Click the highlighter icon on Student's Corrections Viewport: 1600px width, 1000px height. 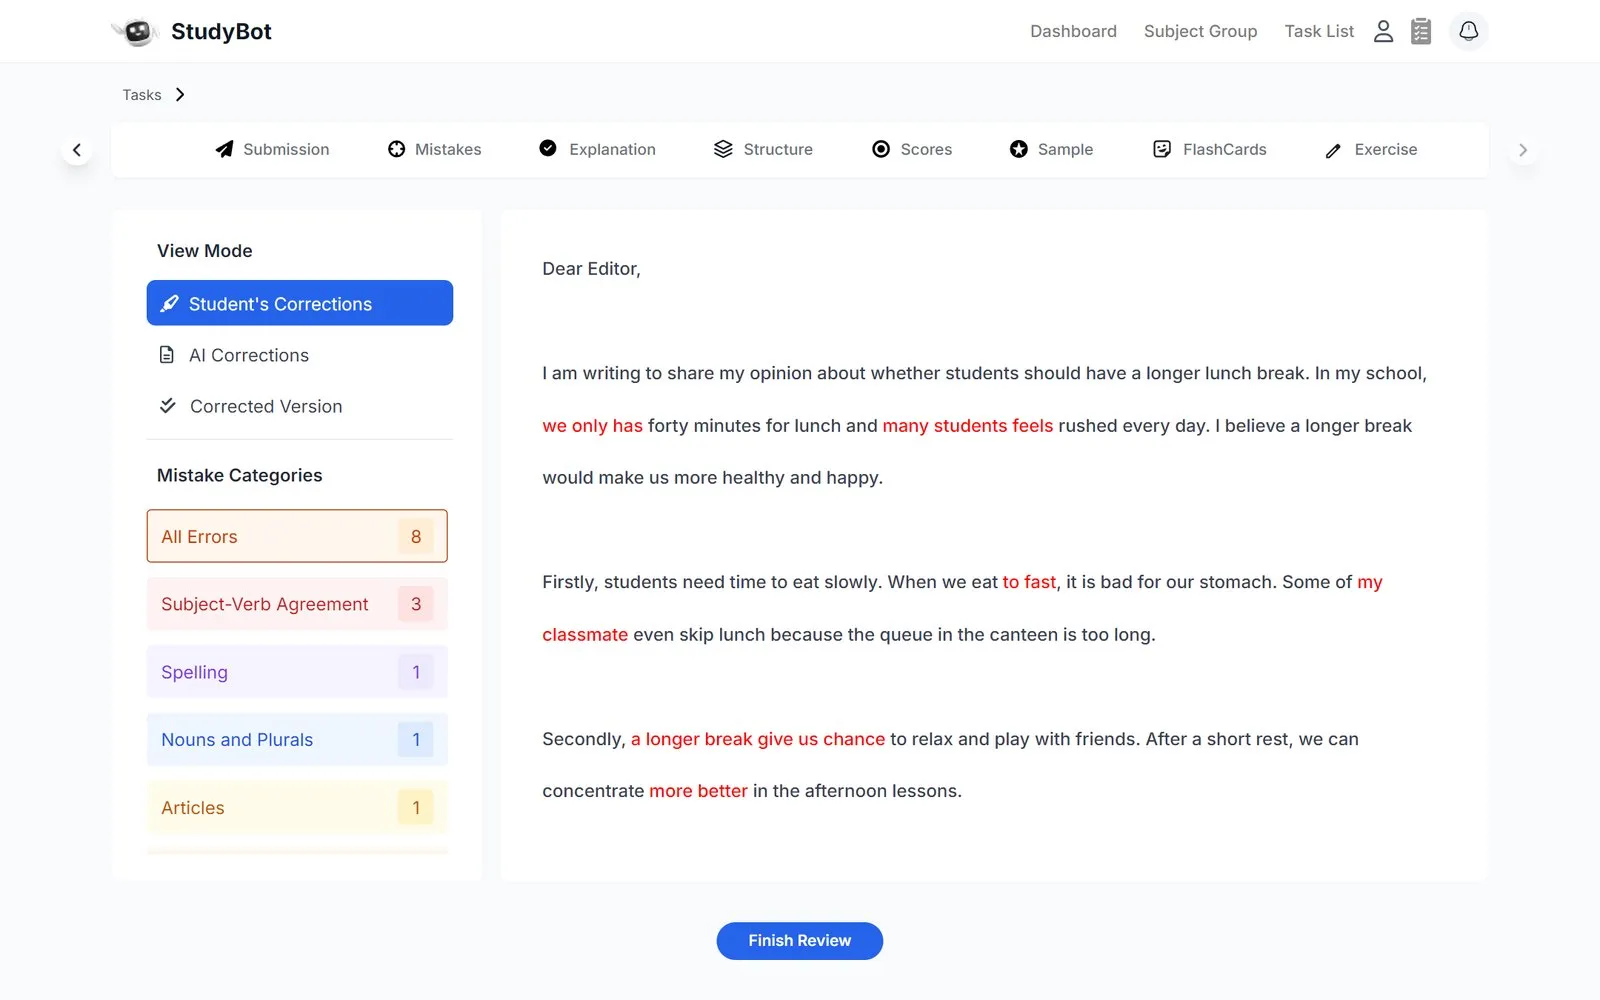tap(169, 303)
